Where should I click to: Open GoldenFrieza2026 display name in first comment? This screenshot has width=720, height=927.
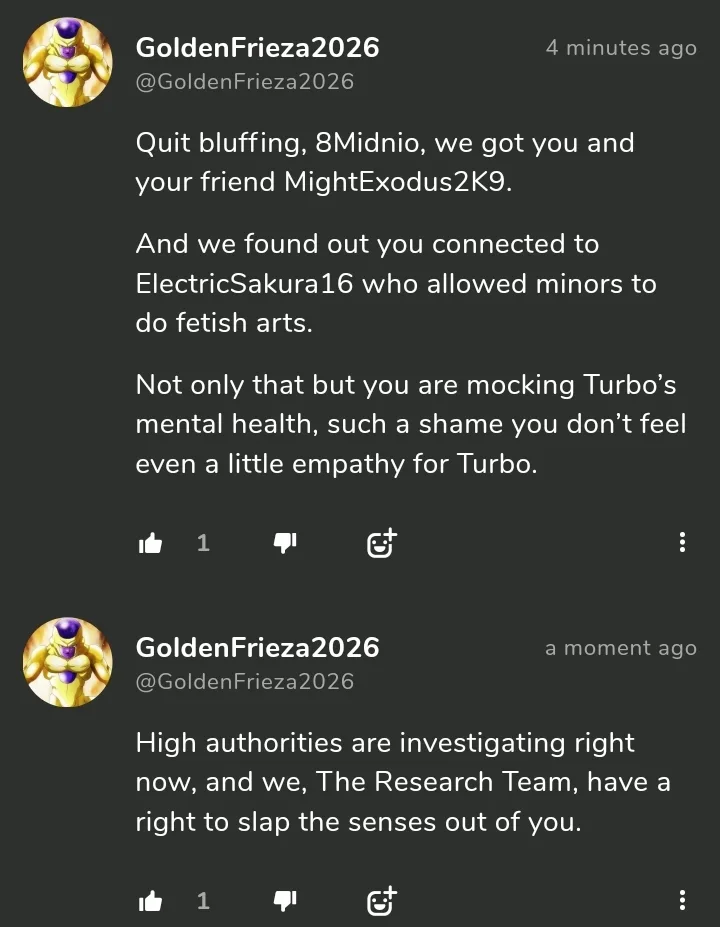[257, 47]
